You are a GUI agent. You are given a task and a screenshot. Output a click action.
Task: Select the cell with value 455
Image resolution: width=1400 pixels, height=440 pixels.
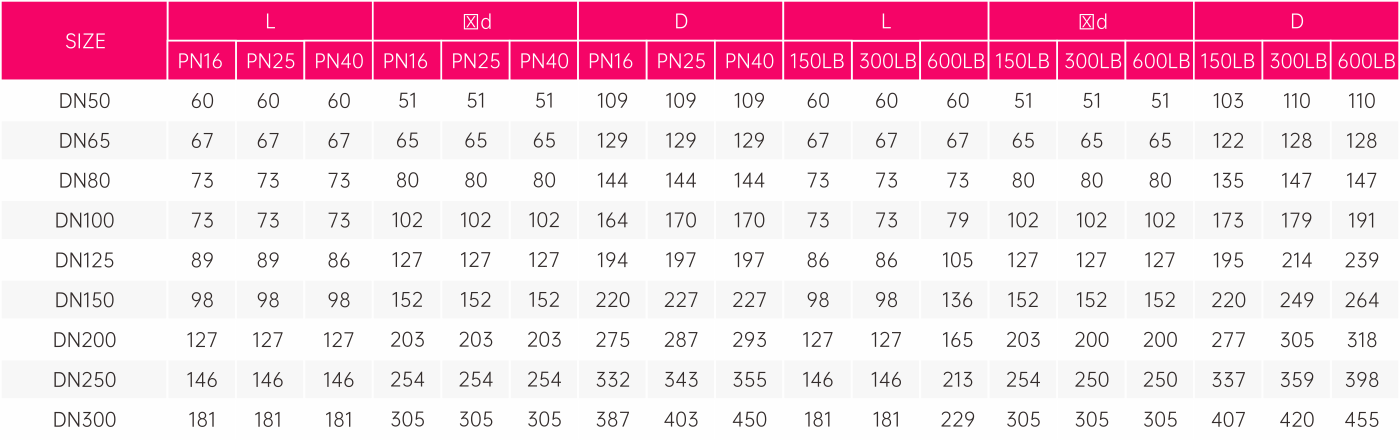[x=1364, y=421]
